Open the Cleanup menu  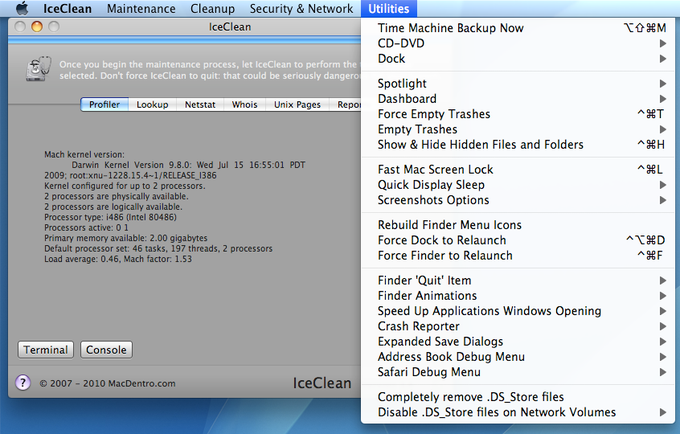point(212,9)
